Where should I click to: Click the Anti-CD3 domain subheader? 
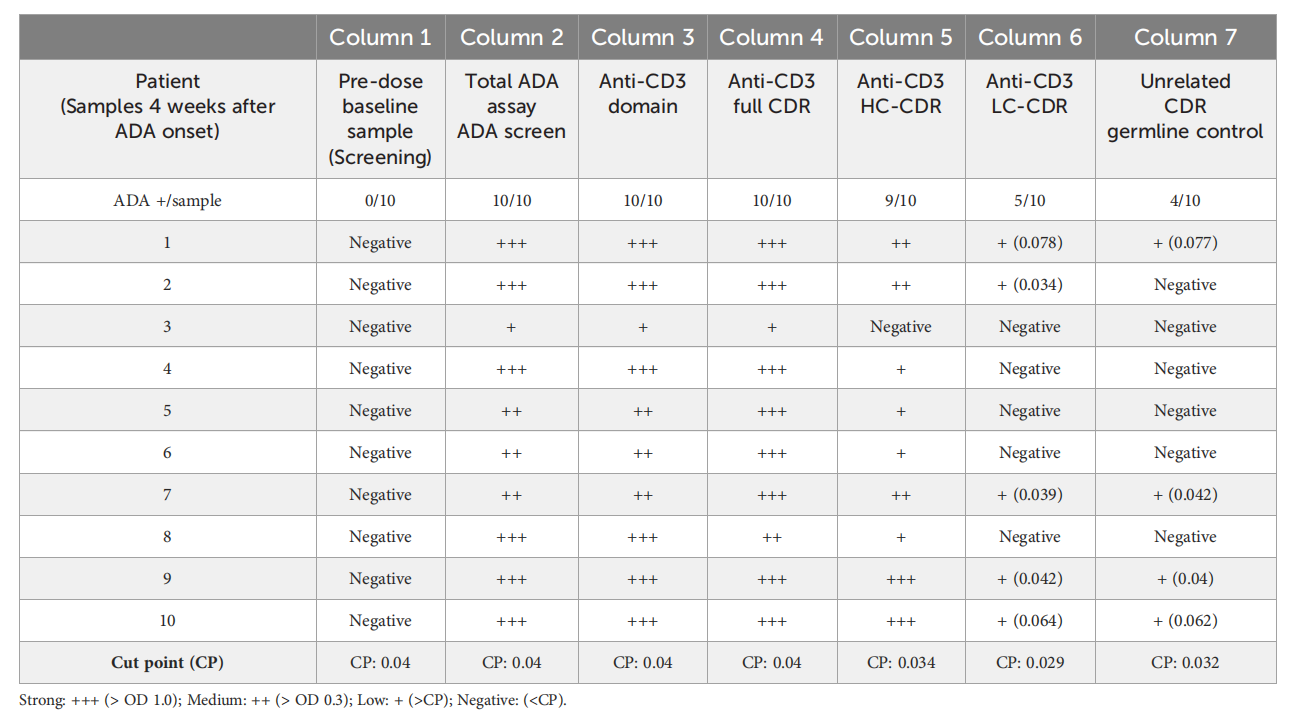[642, 93]
